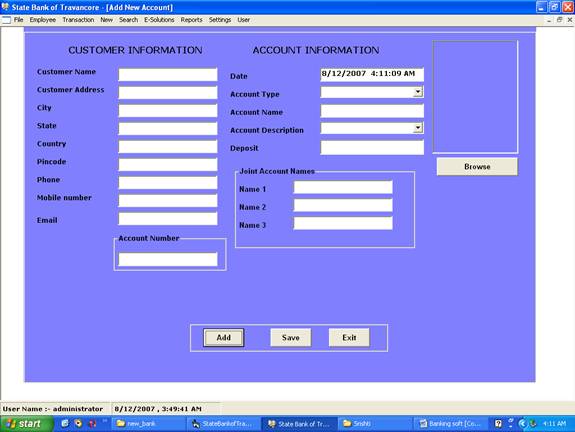Screen dimensions: 575x432
Task: Click the status bar time 3:49:41 AM
Action: pyautogui.click(x=158, y=409)
